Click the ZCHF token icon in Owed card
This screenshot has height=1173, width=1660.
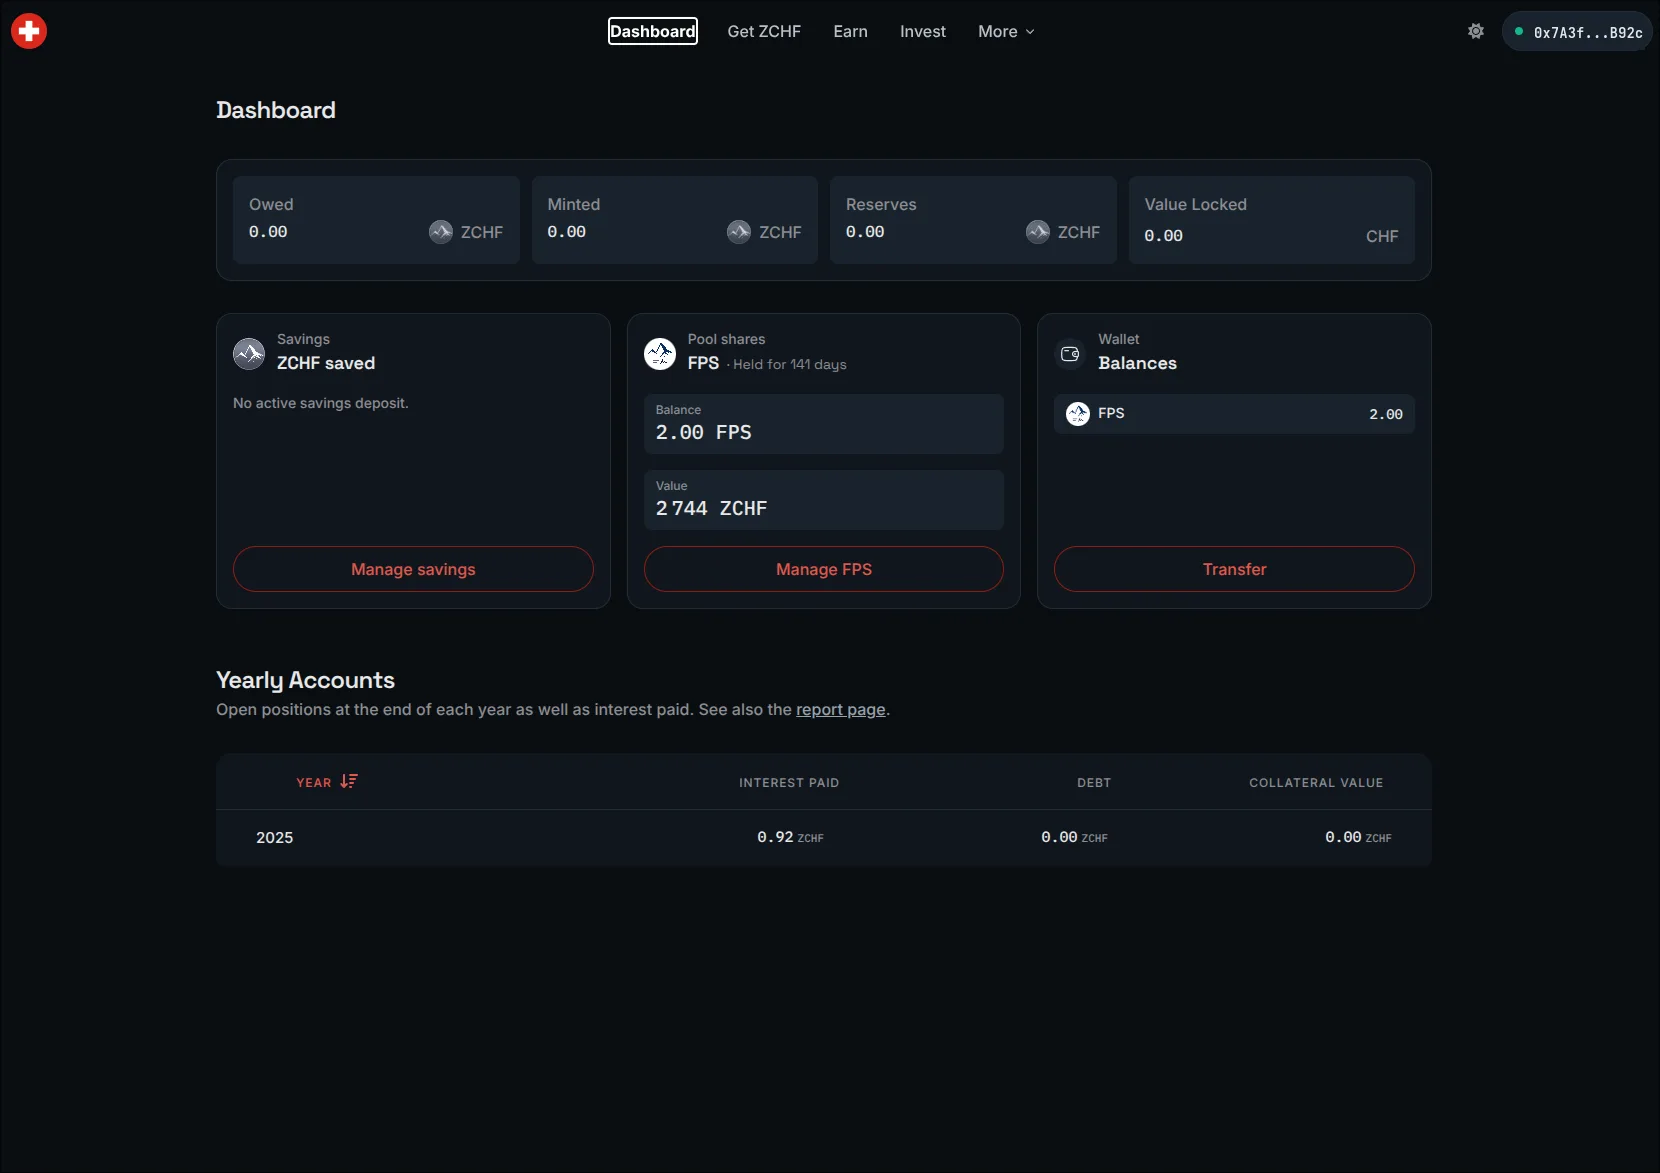(441, 232)
